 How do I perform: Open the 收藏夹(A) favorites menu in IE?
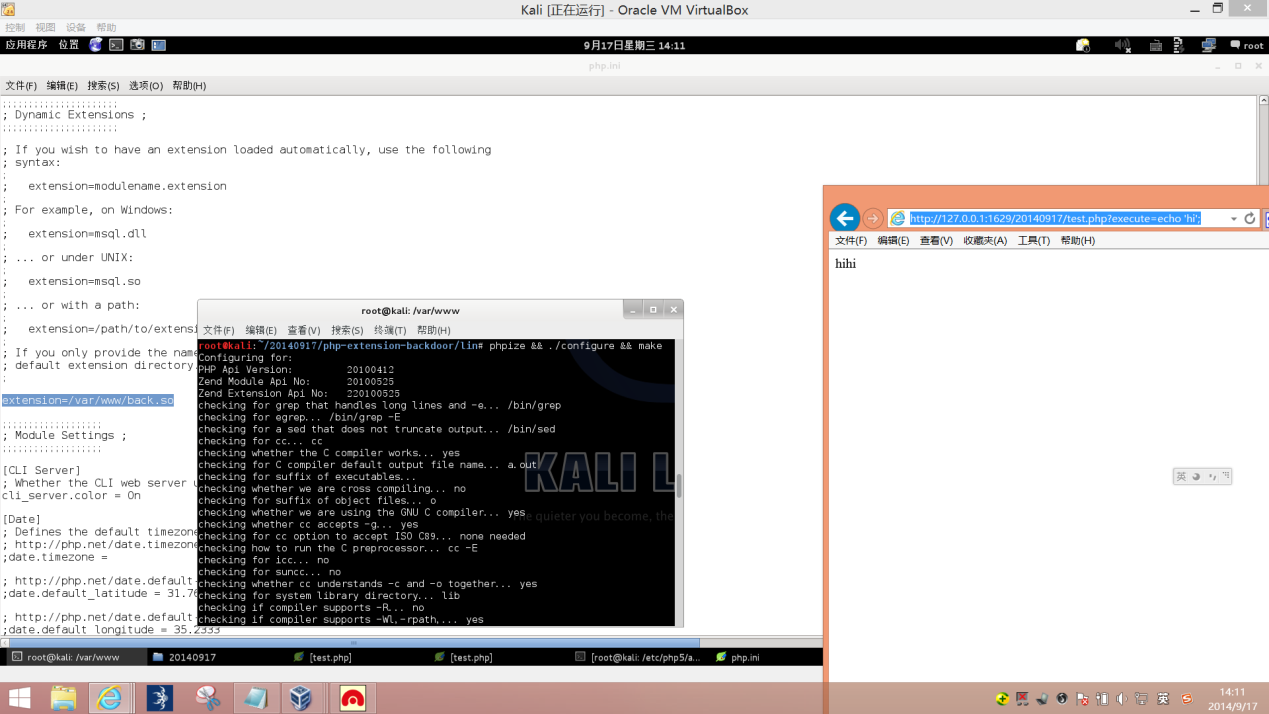pyautogui.click(x=985, y=241)
